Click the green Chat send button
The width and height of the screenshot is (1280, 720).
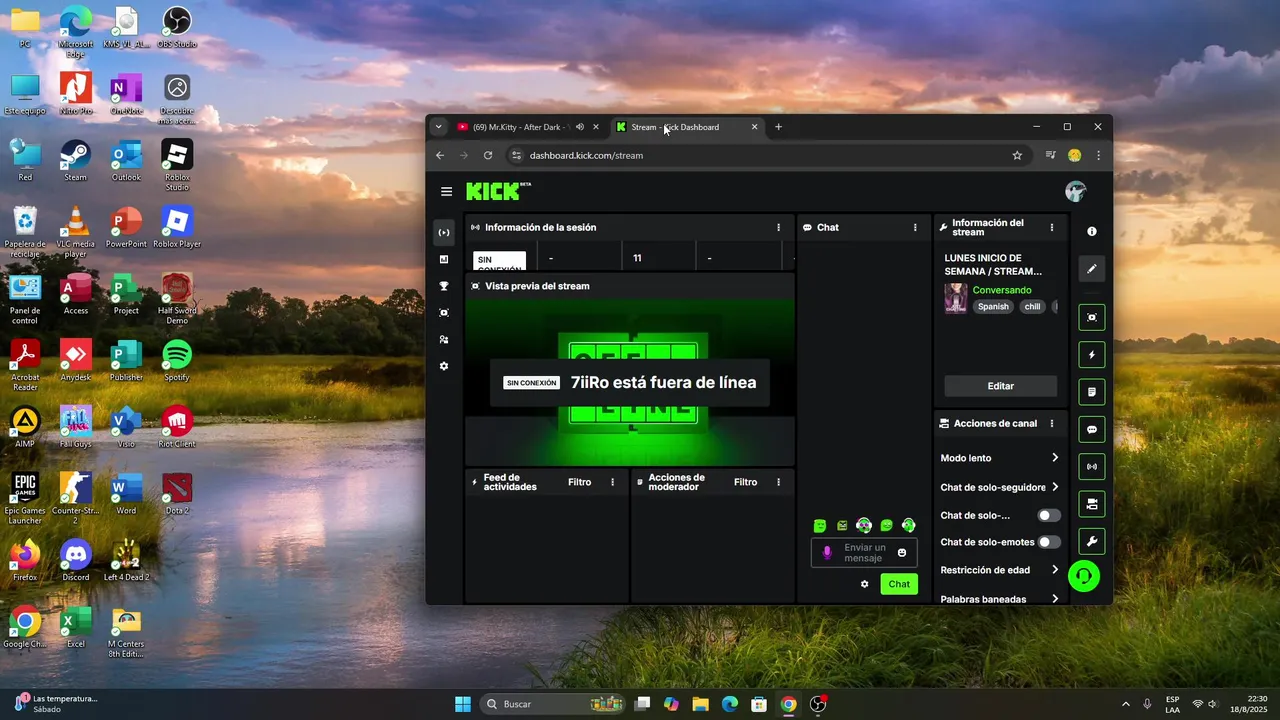(899, 584)
